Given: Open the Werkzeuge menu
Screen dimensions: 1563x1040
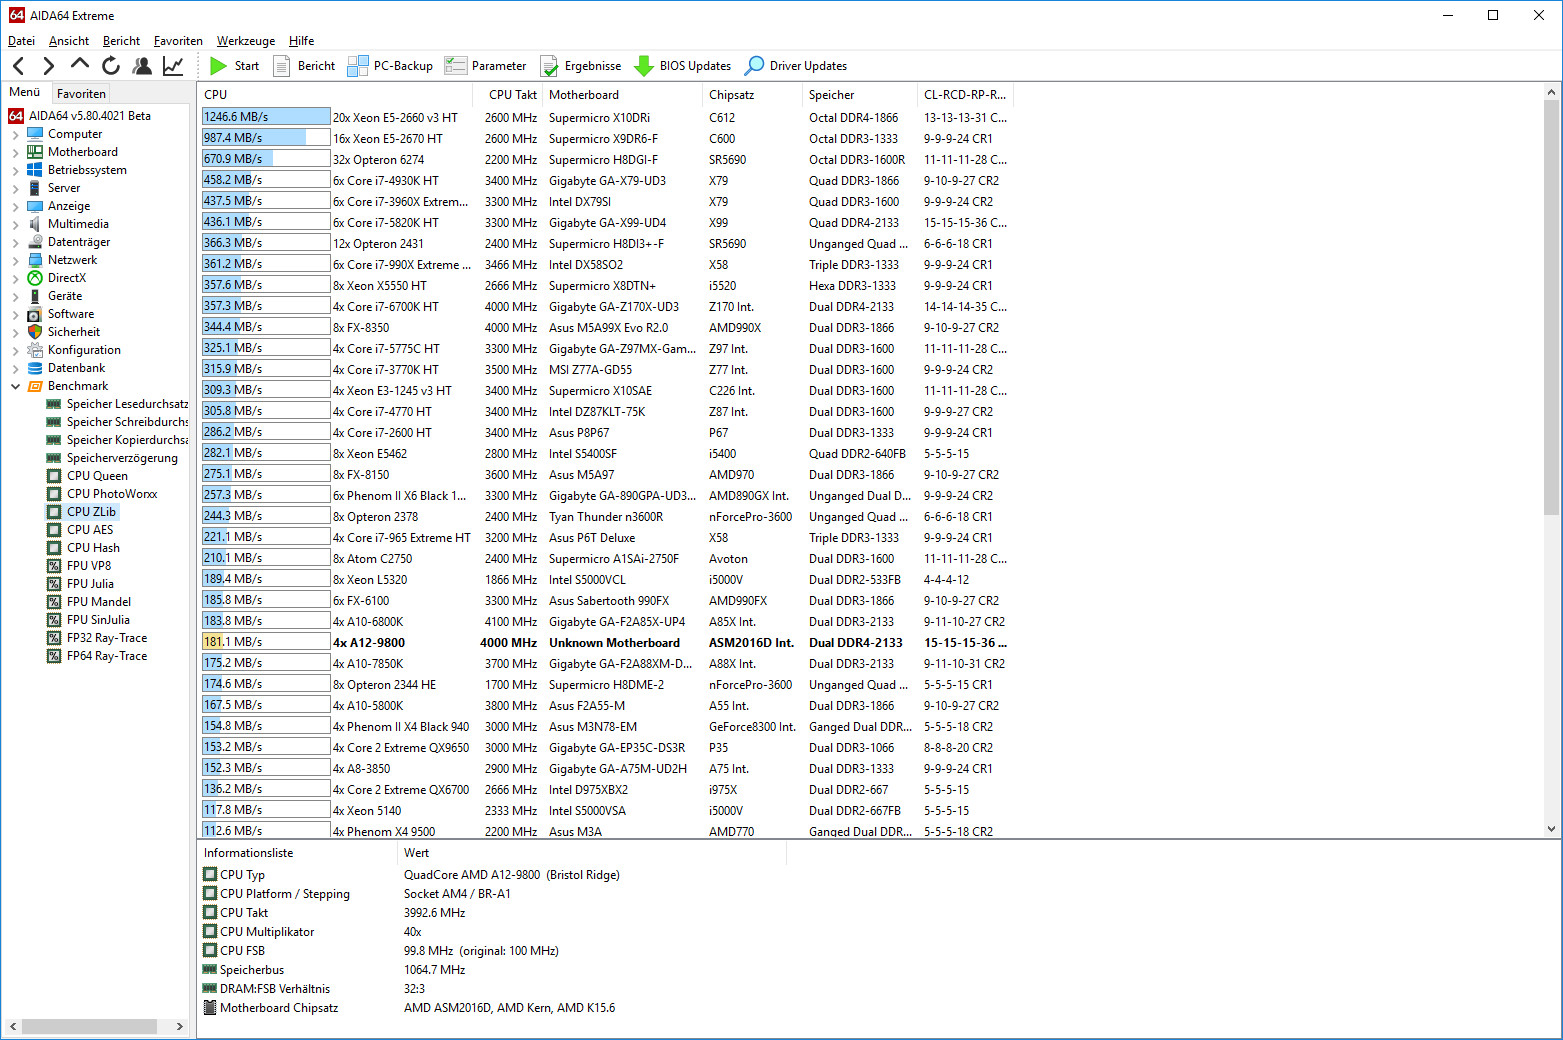Looking at the screenshot, I should (245, 41).
